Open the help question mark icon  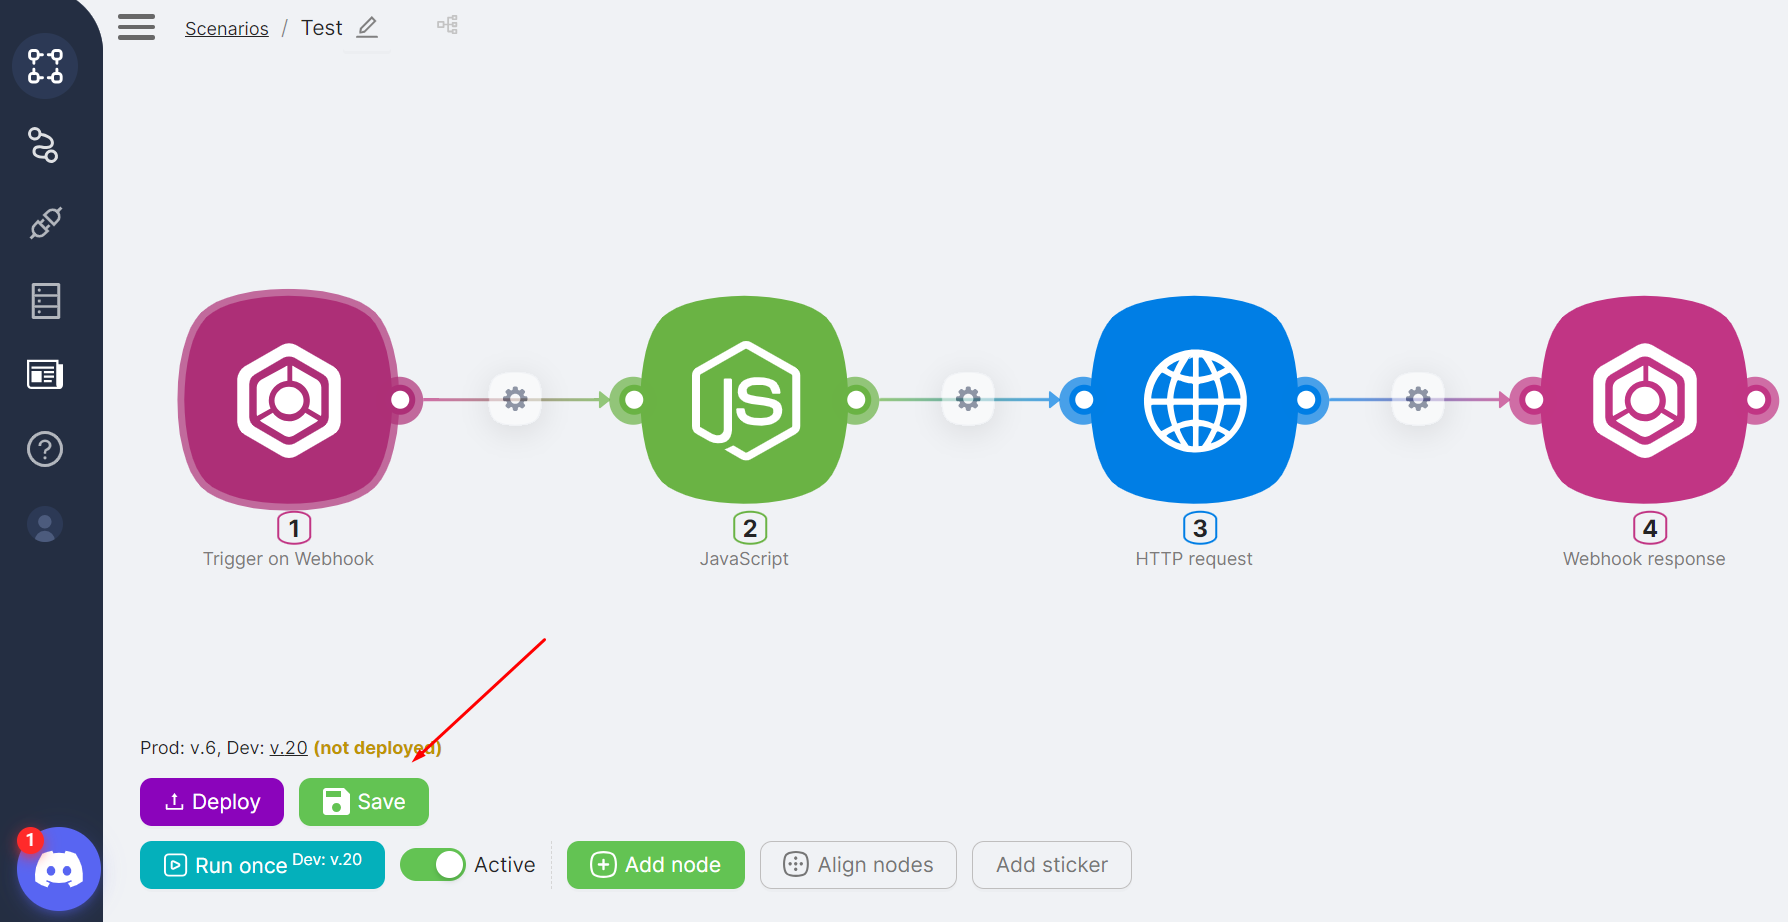coord(45,449)
